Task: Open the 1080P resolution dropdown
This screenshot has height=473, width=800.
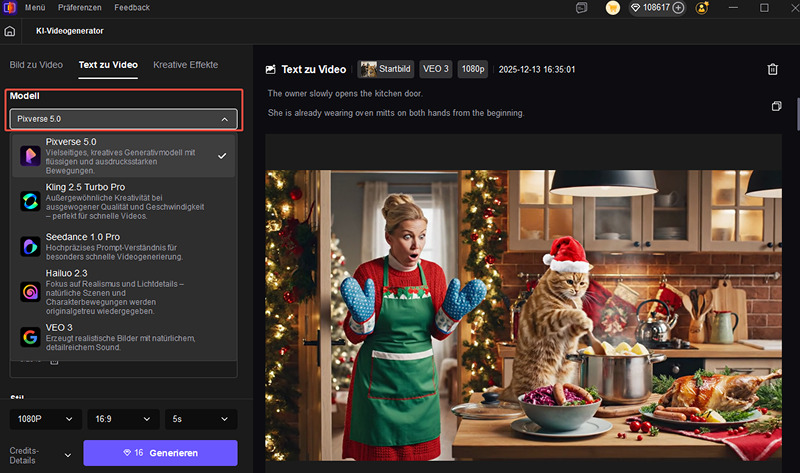Action: tap(45, 419)
